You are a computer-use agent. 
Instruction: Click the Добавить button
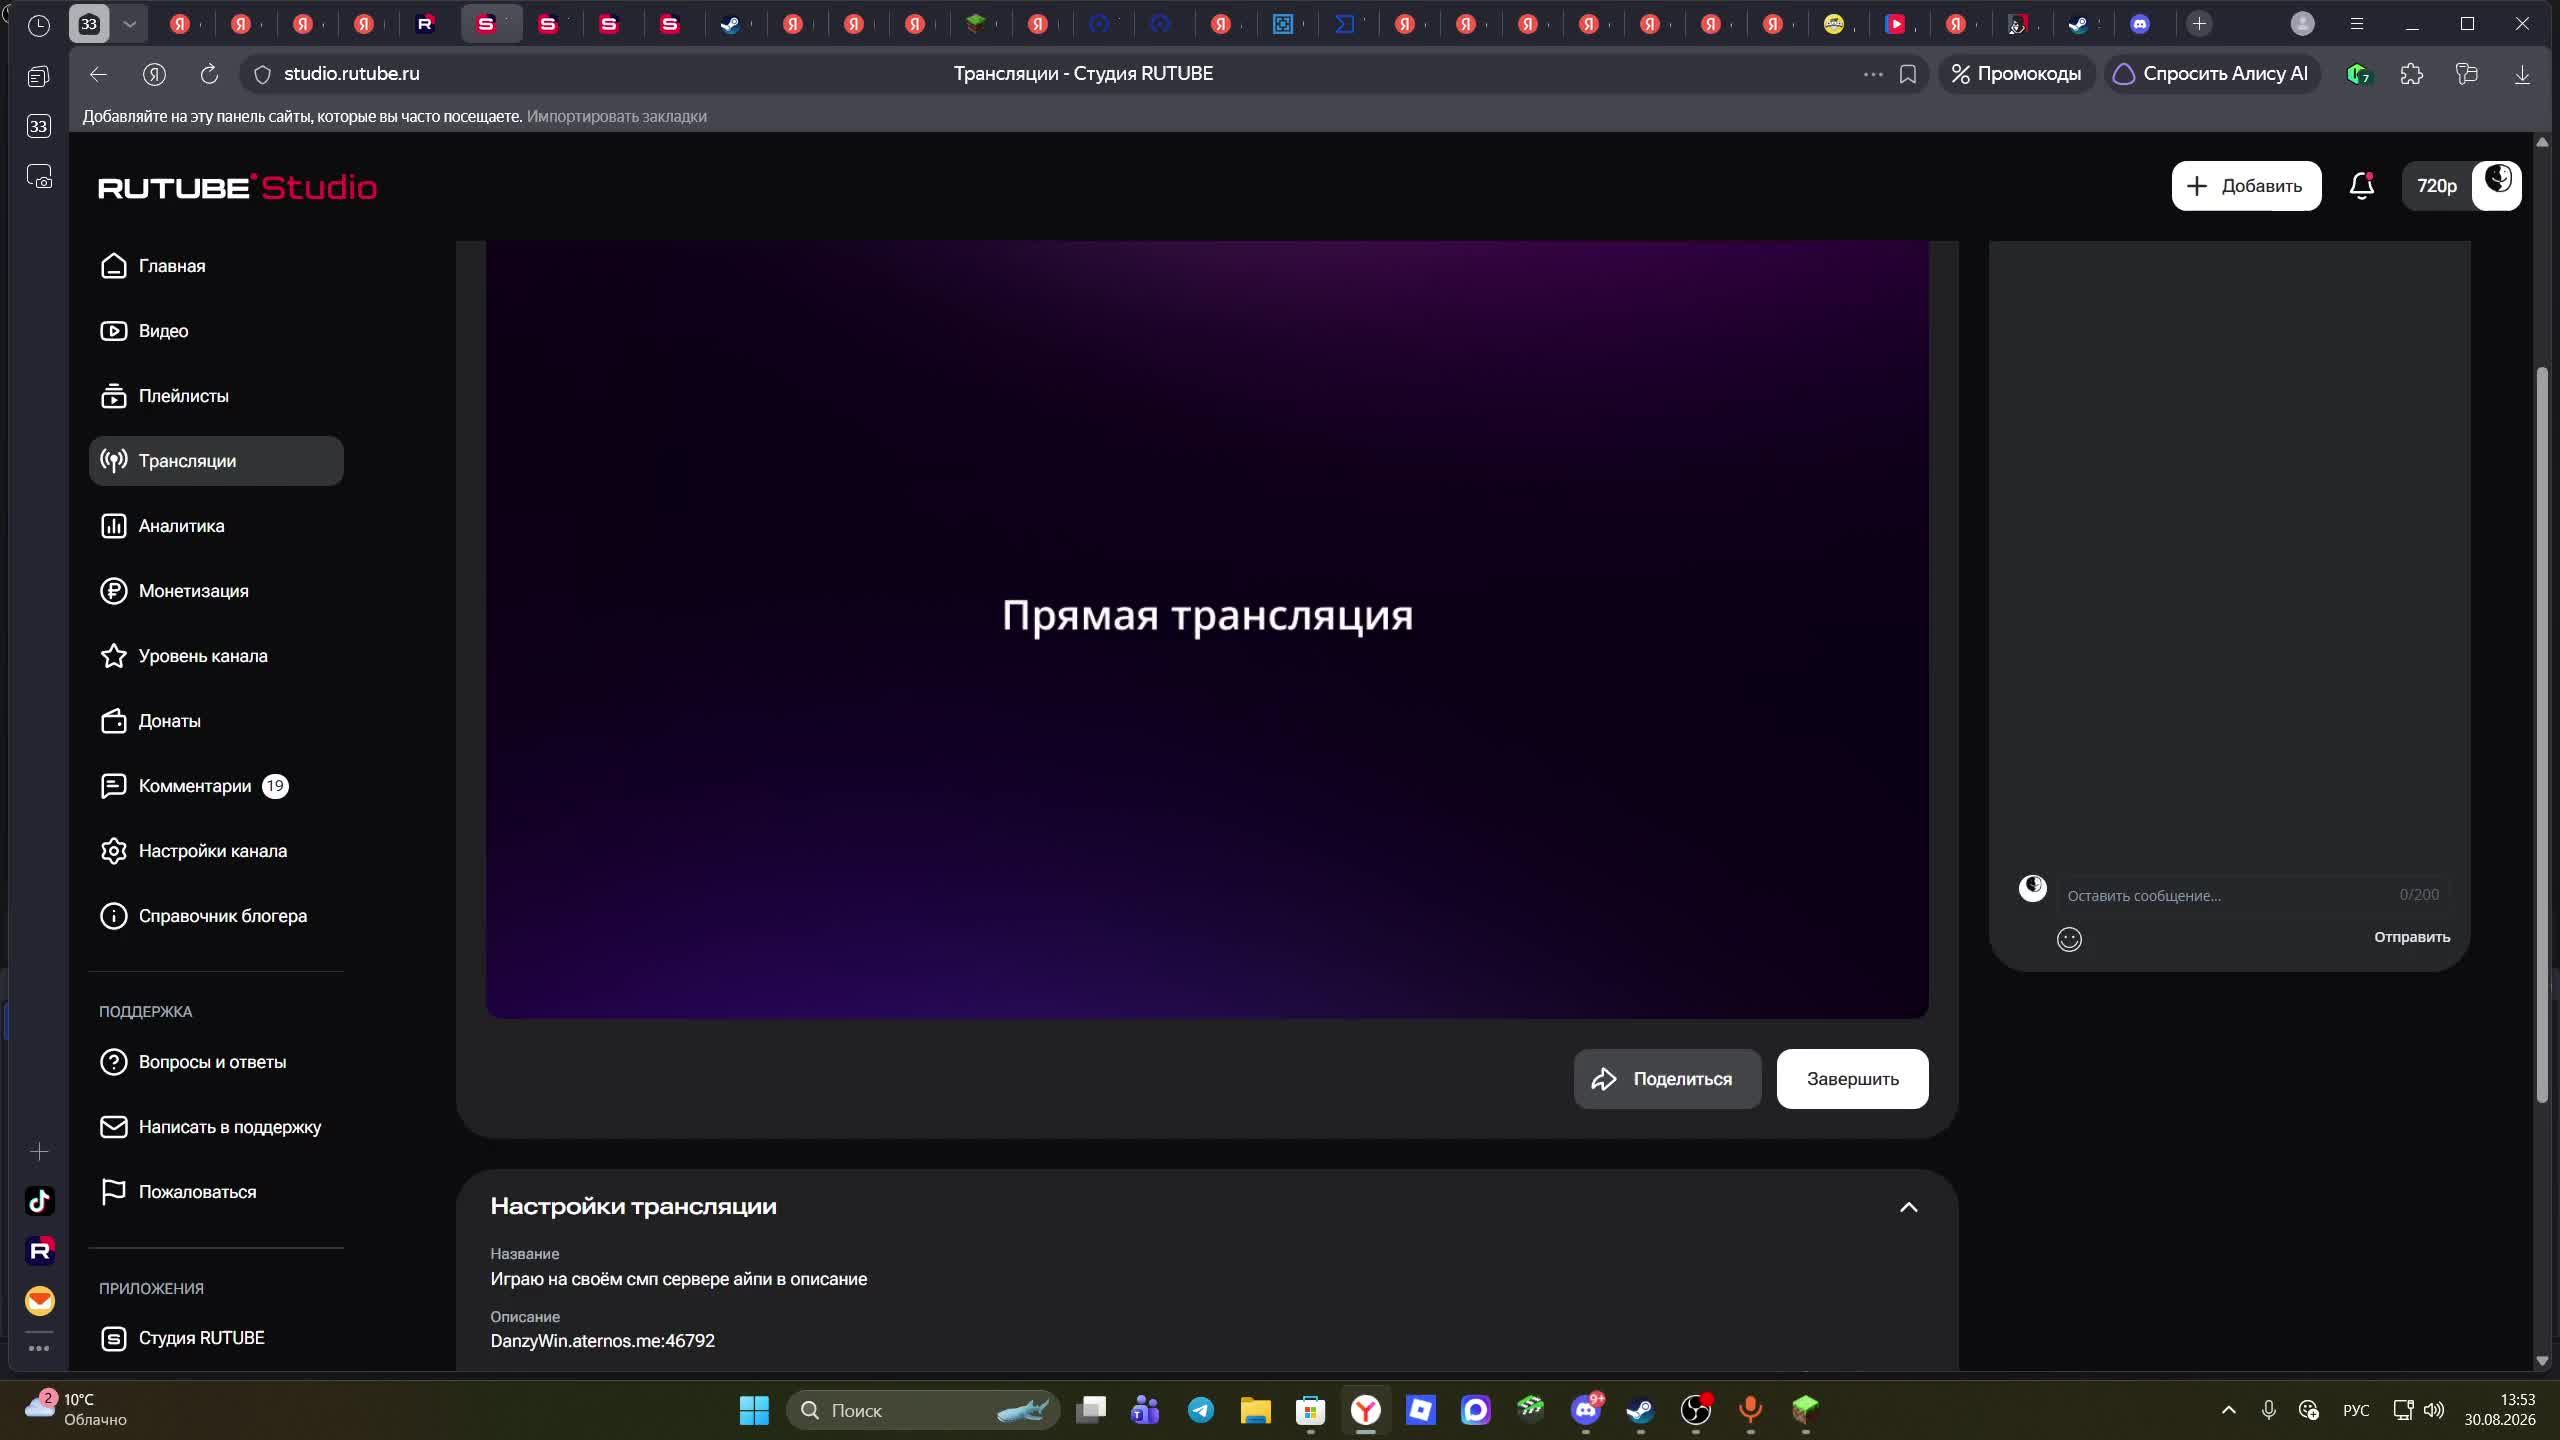coord(2246,186)
